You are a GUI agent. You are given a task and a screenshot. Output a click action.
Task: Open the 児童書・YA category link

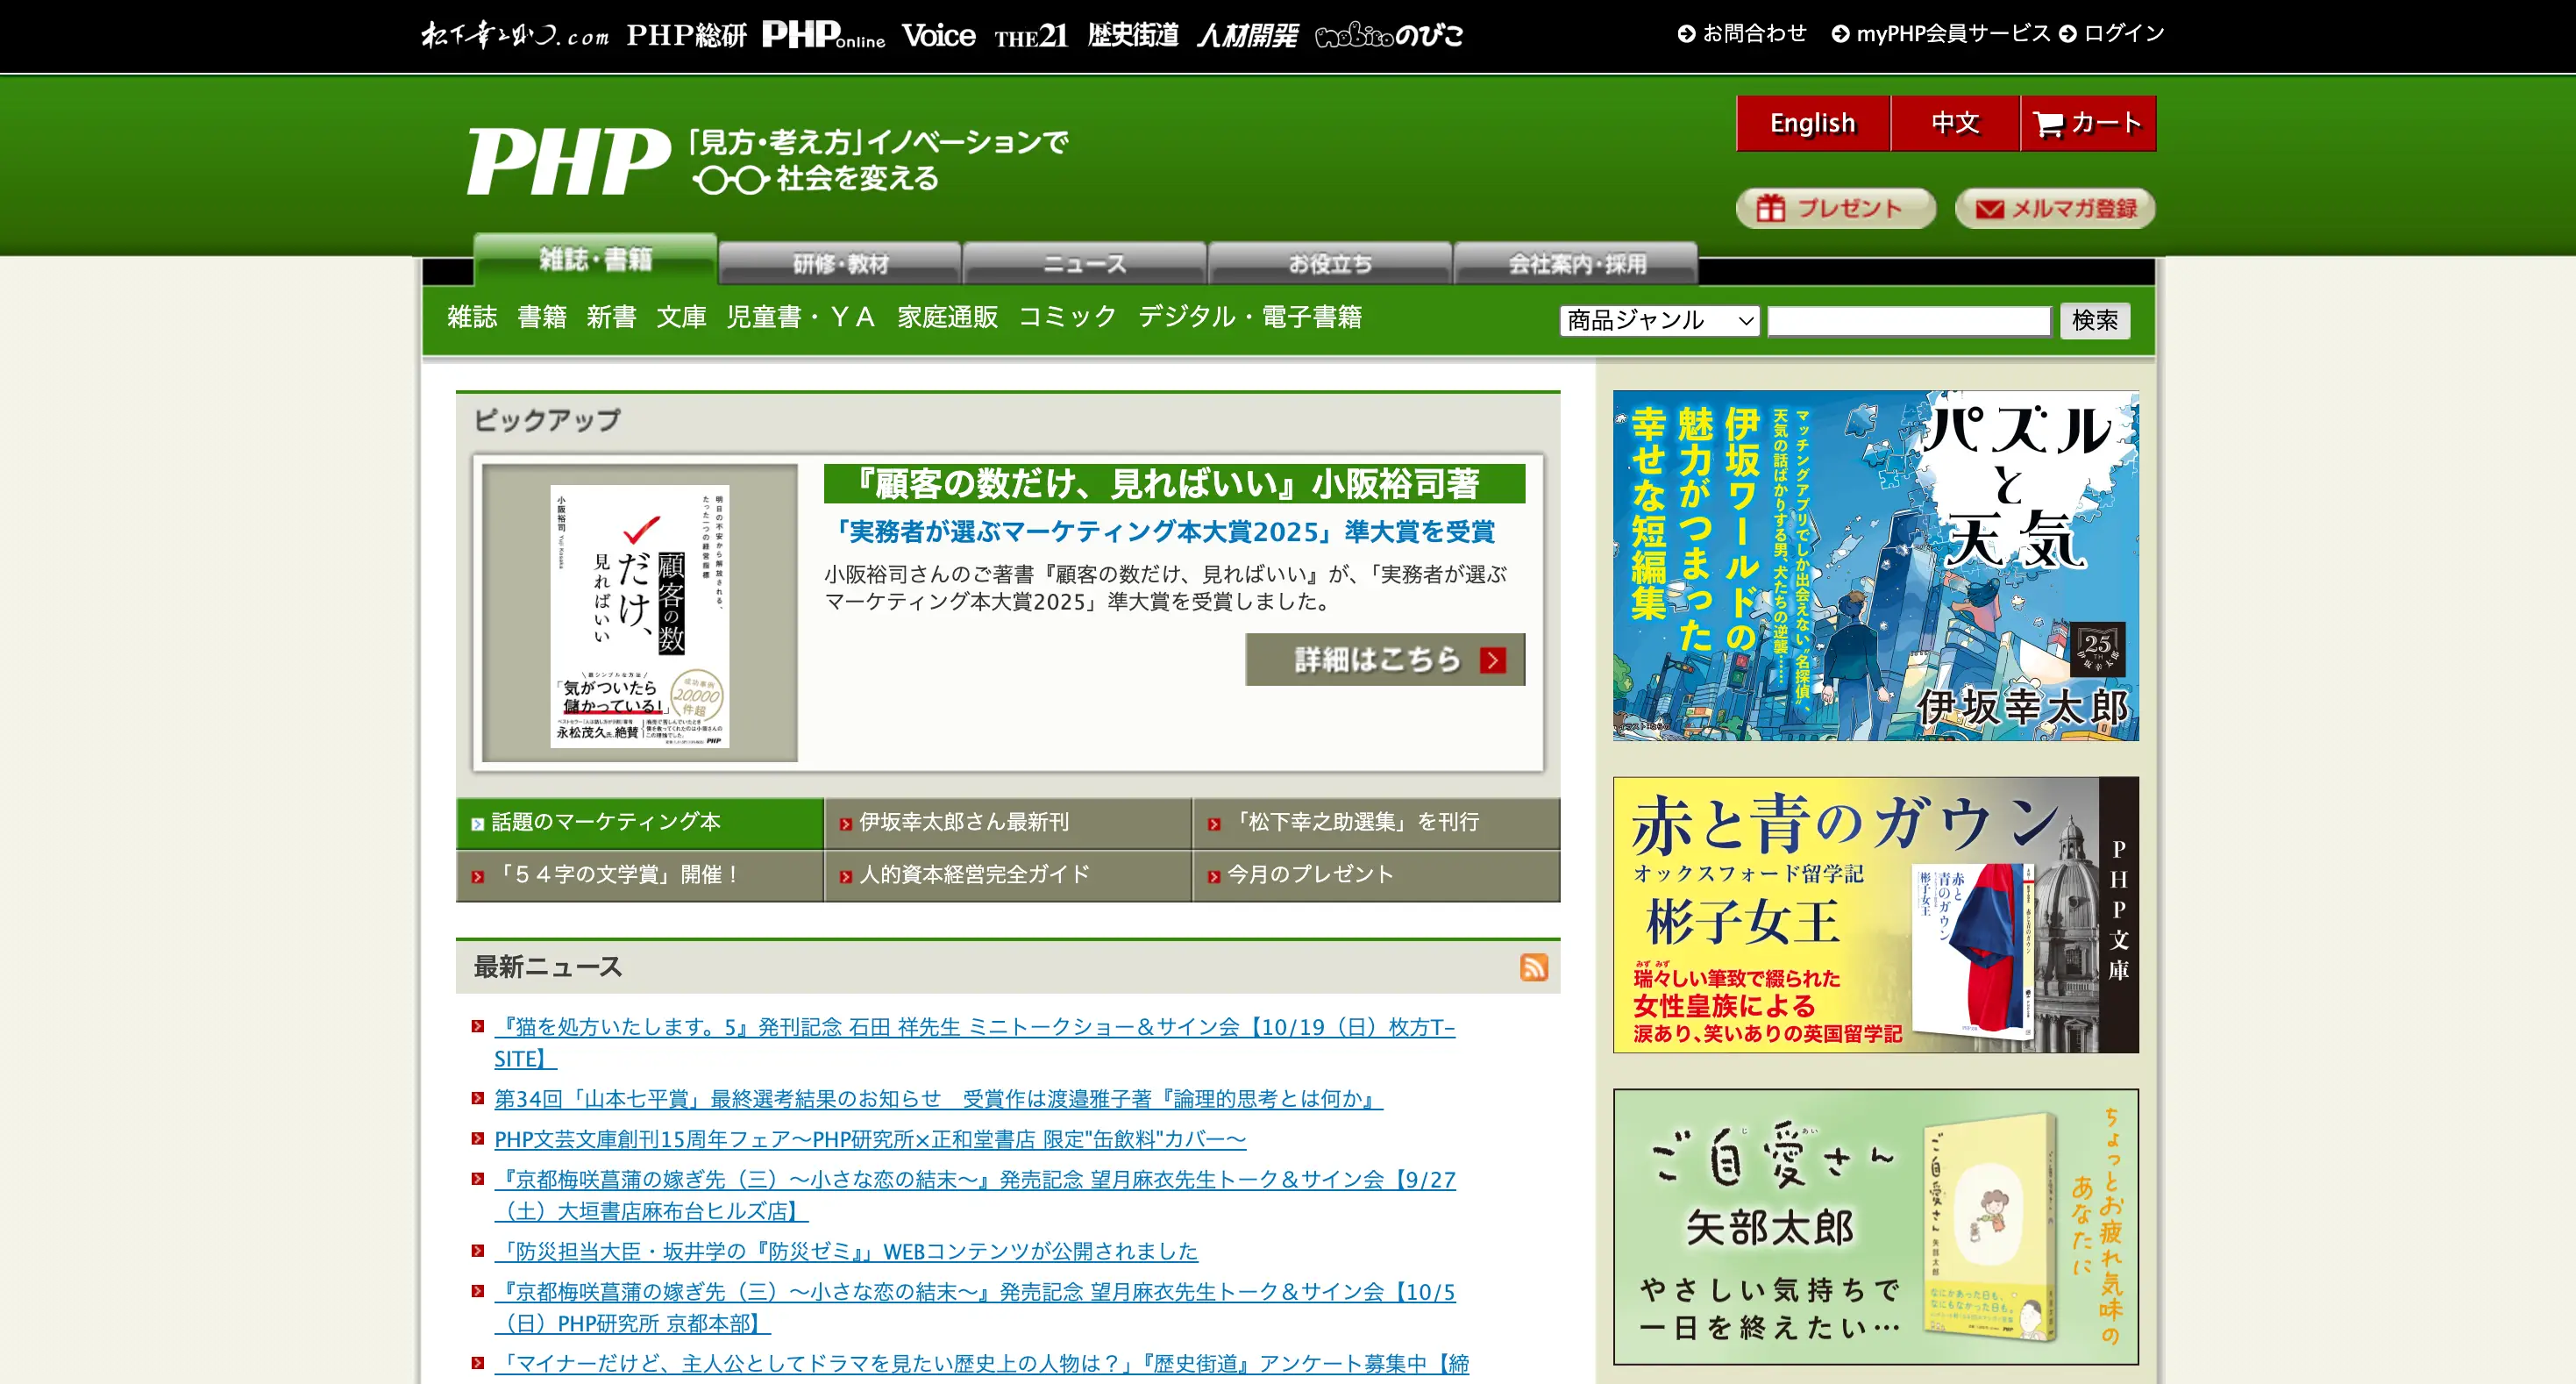pyautogui.click(x=800, y=317)
